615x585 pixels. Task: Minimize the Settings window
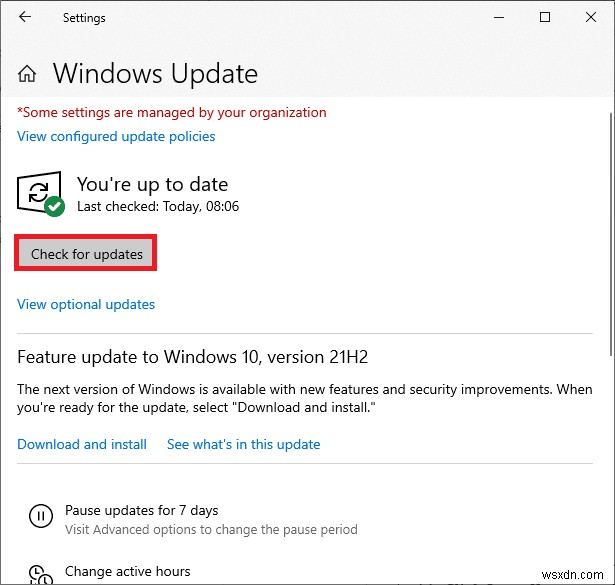499,17
